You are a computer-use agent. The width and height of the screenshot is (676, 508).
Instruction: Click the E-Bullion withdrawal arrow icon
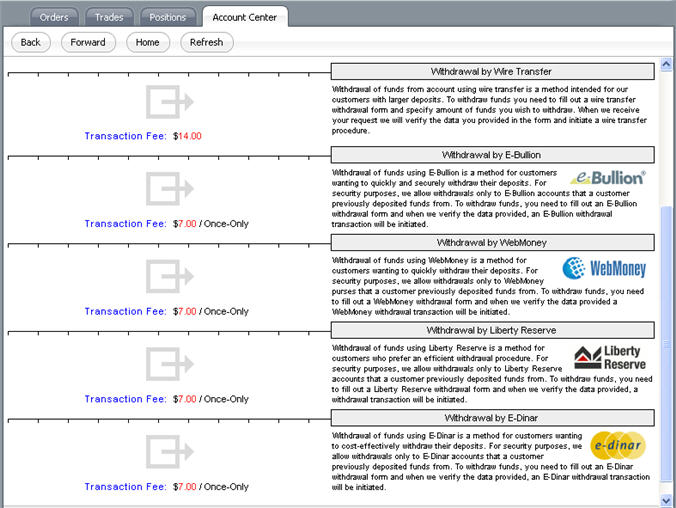pos(170,189)
